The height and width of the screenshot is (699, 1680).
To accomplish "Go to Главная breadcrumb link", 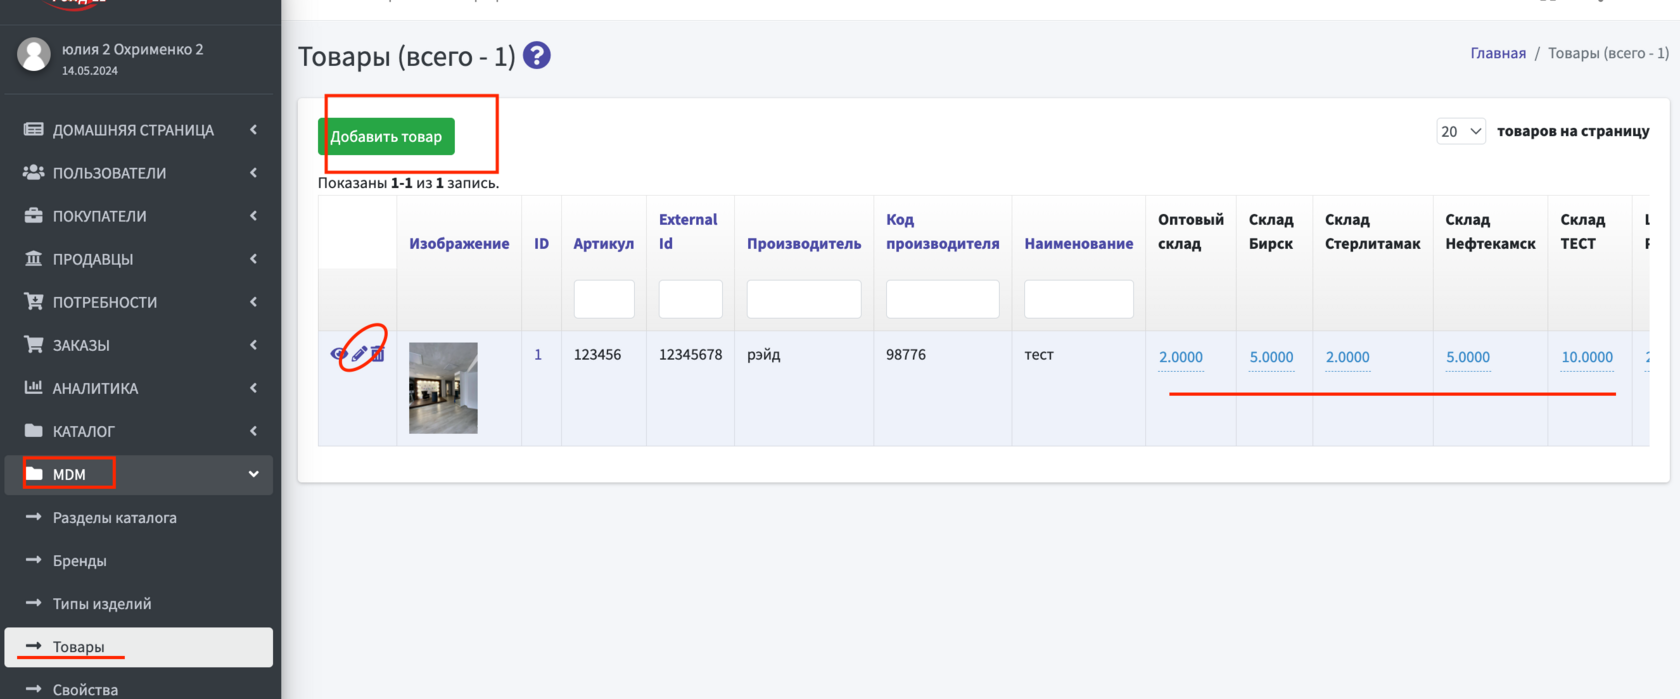I will click(x=1498, y=53).
